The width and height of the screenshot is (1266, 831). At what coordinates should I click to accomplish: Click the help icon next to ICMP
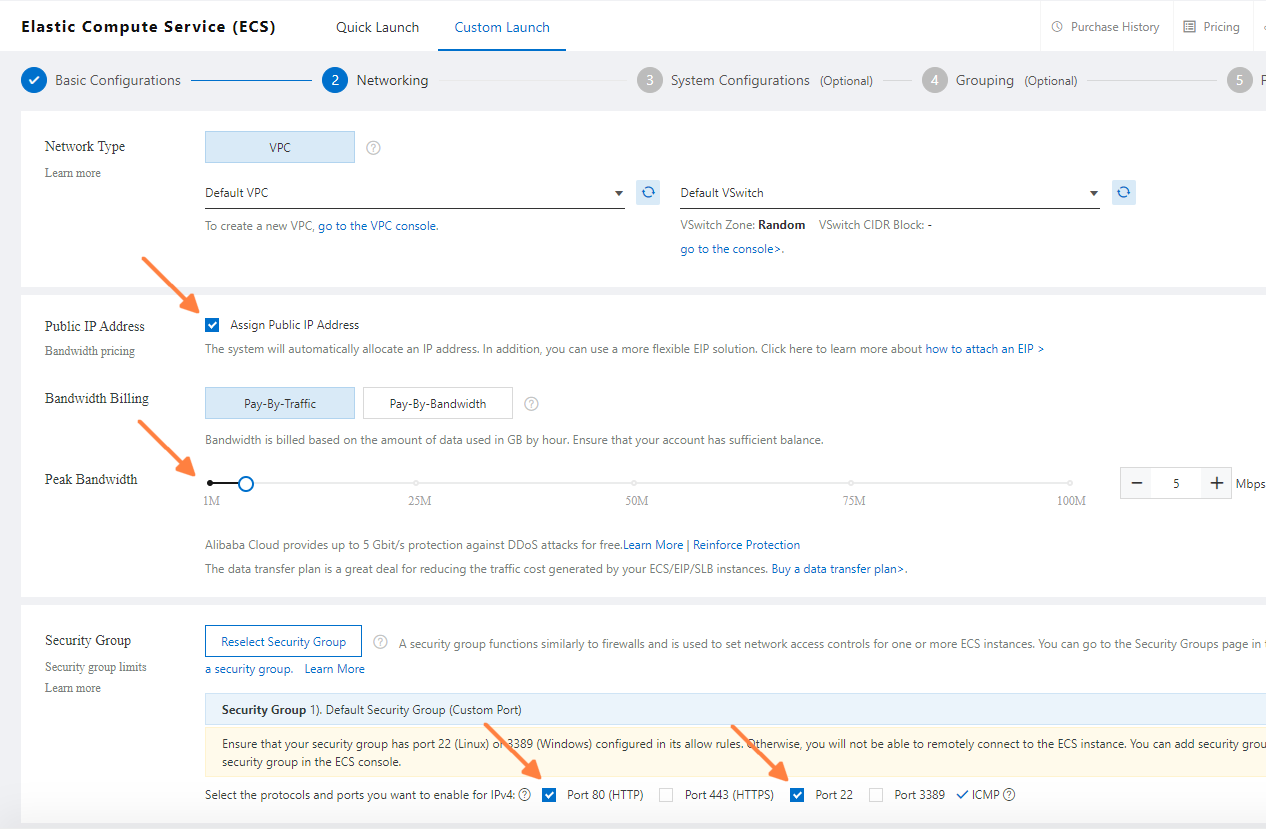(1009, 795)
